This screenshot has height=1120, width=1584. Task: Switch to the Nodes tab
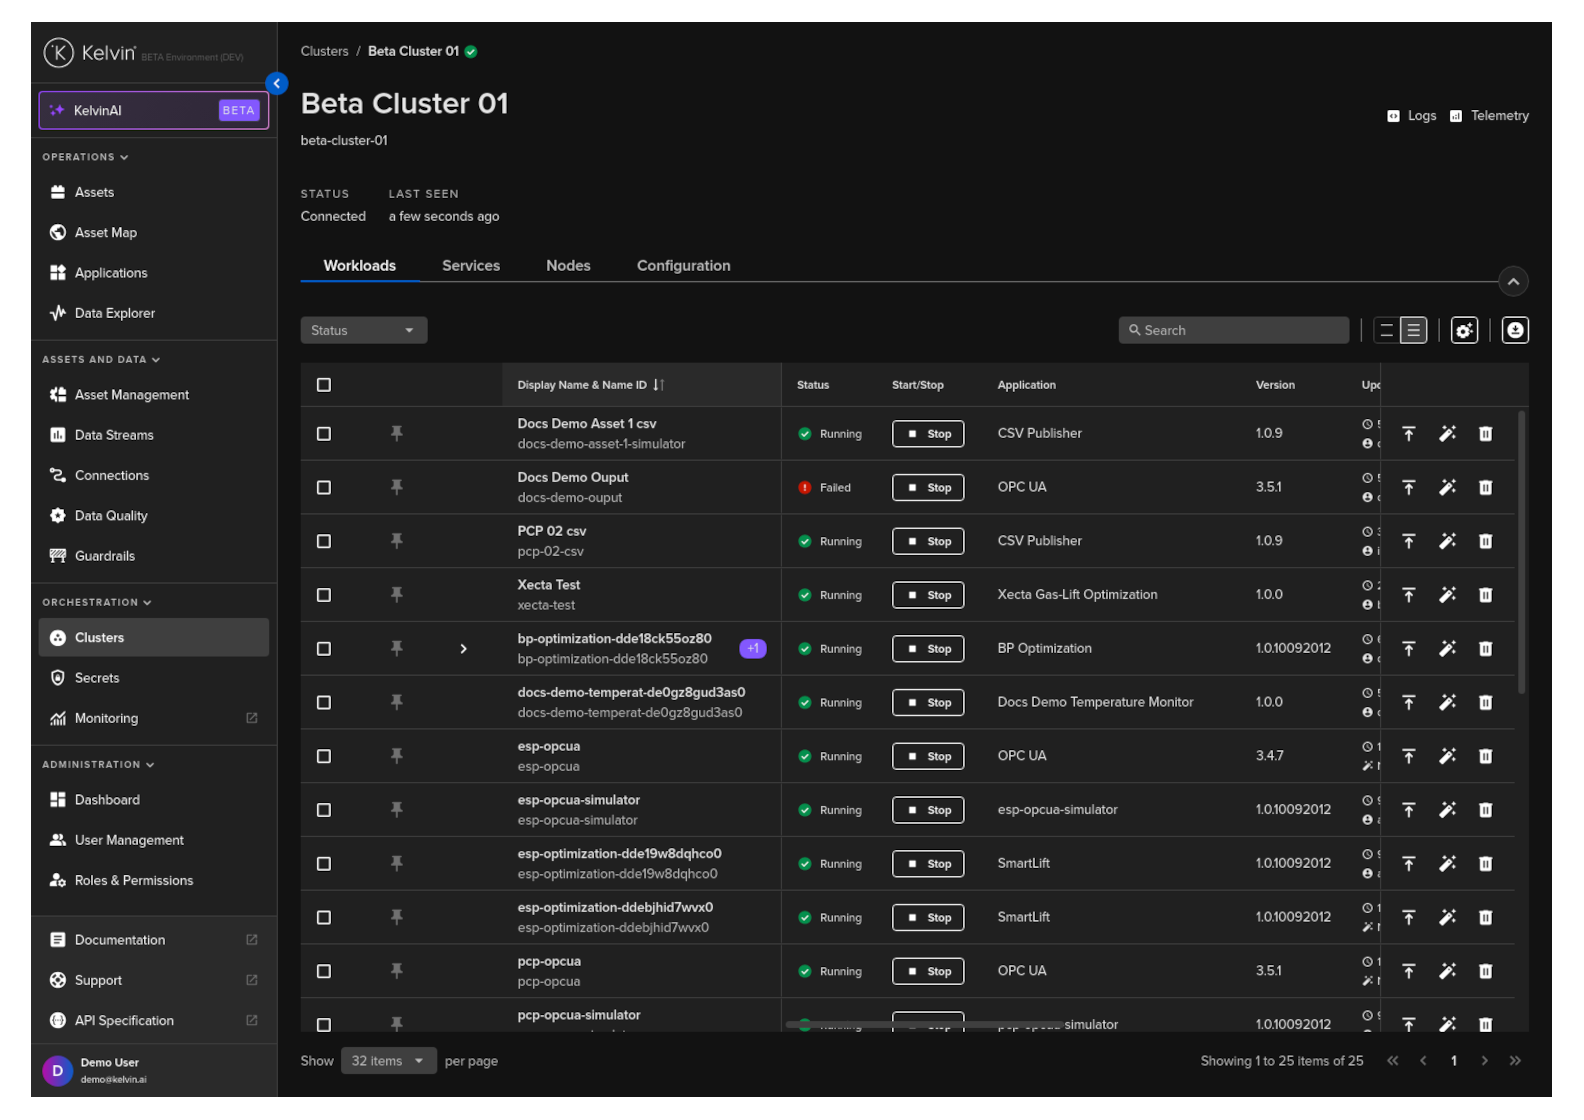point(568,266)
